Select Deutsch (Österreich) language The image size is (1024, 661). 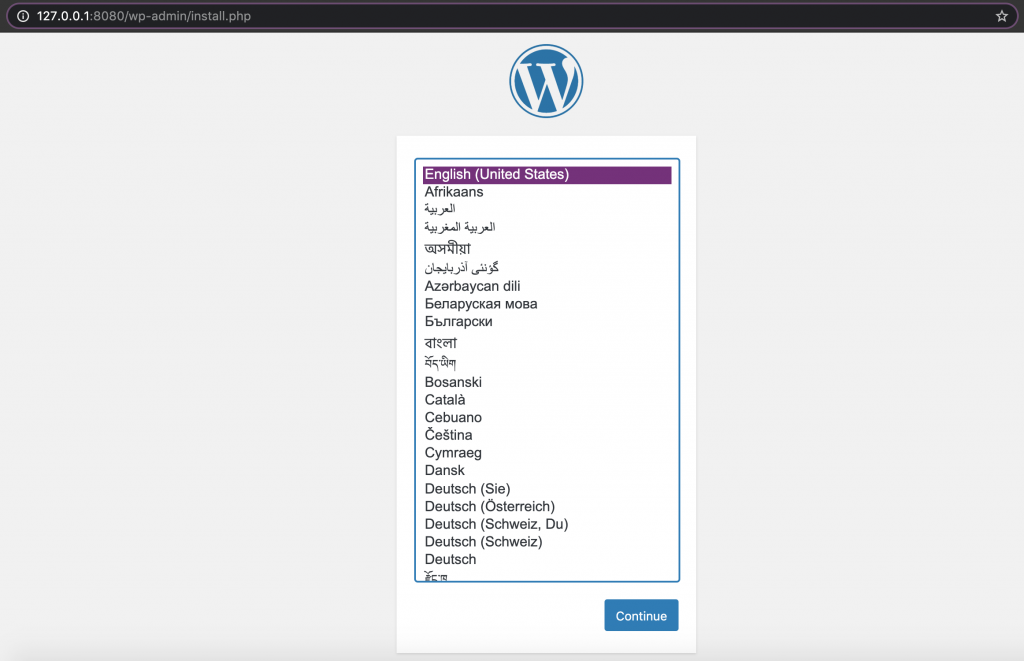(490, 507)
